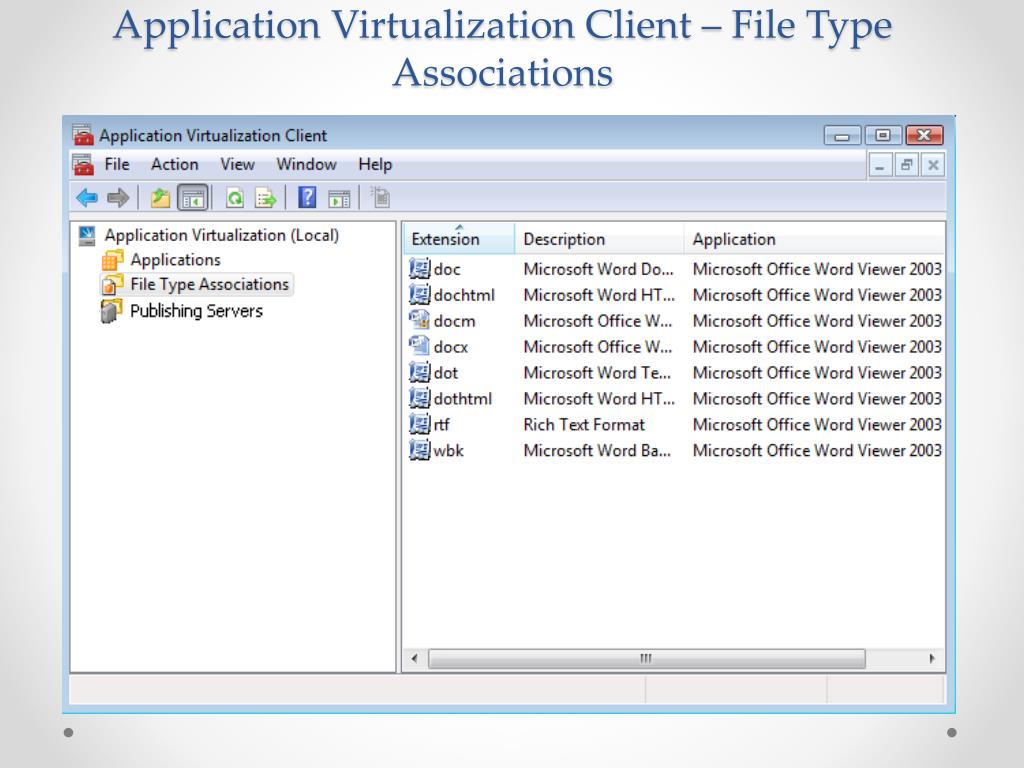Click the file icon of the wbk row
This screenshot has height=768, width=1024.
point(419,450)
